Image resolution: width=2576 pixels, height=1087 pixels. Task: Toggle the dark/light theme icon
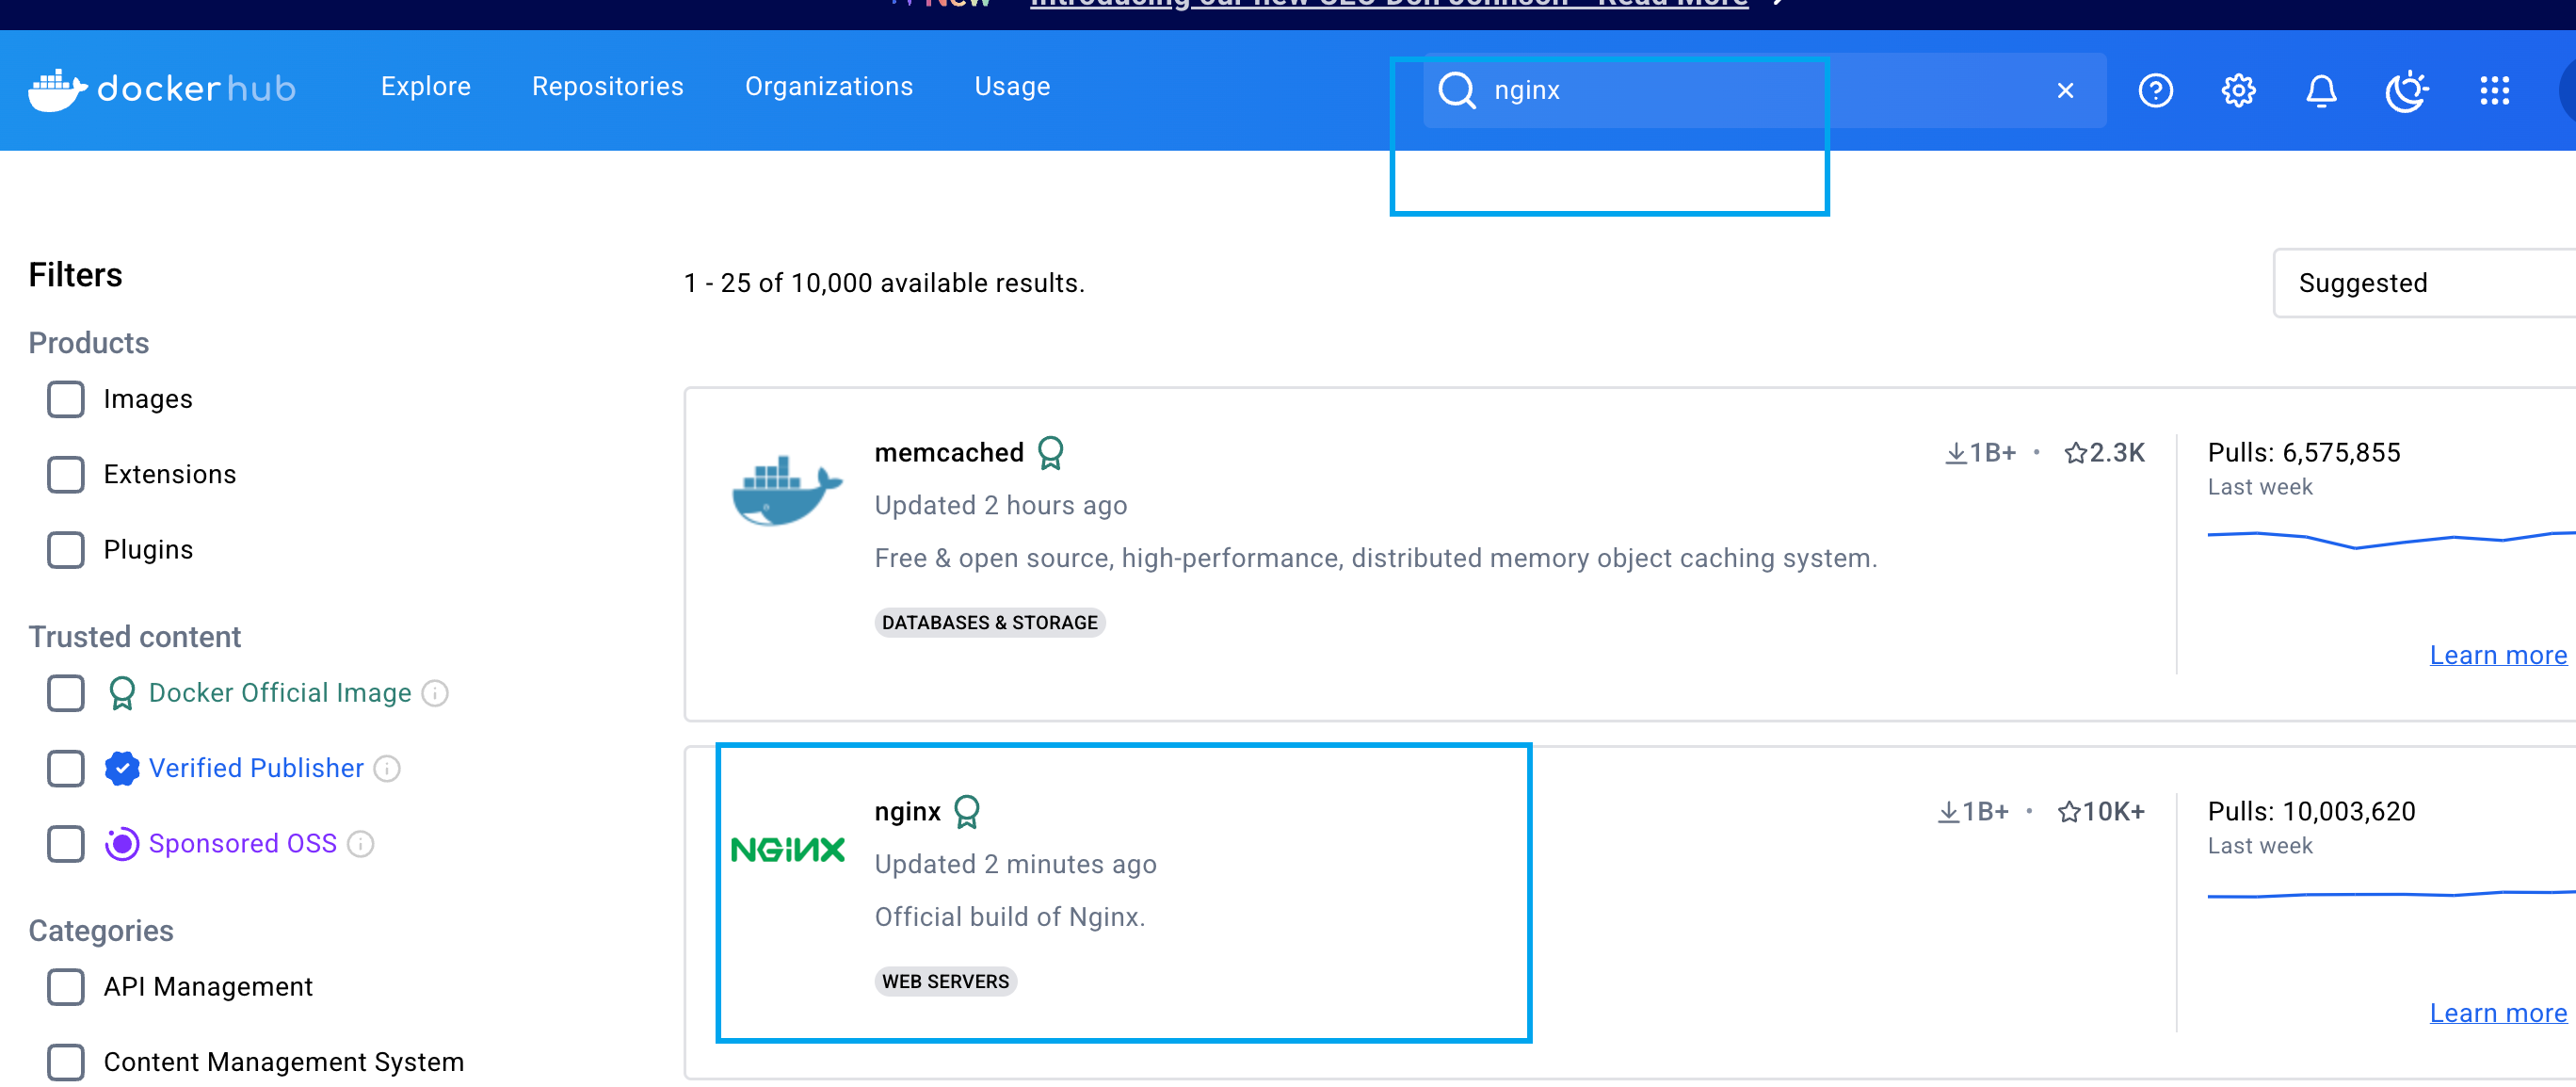[x=2406, y=91]
